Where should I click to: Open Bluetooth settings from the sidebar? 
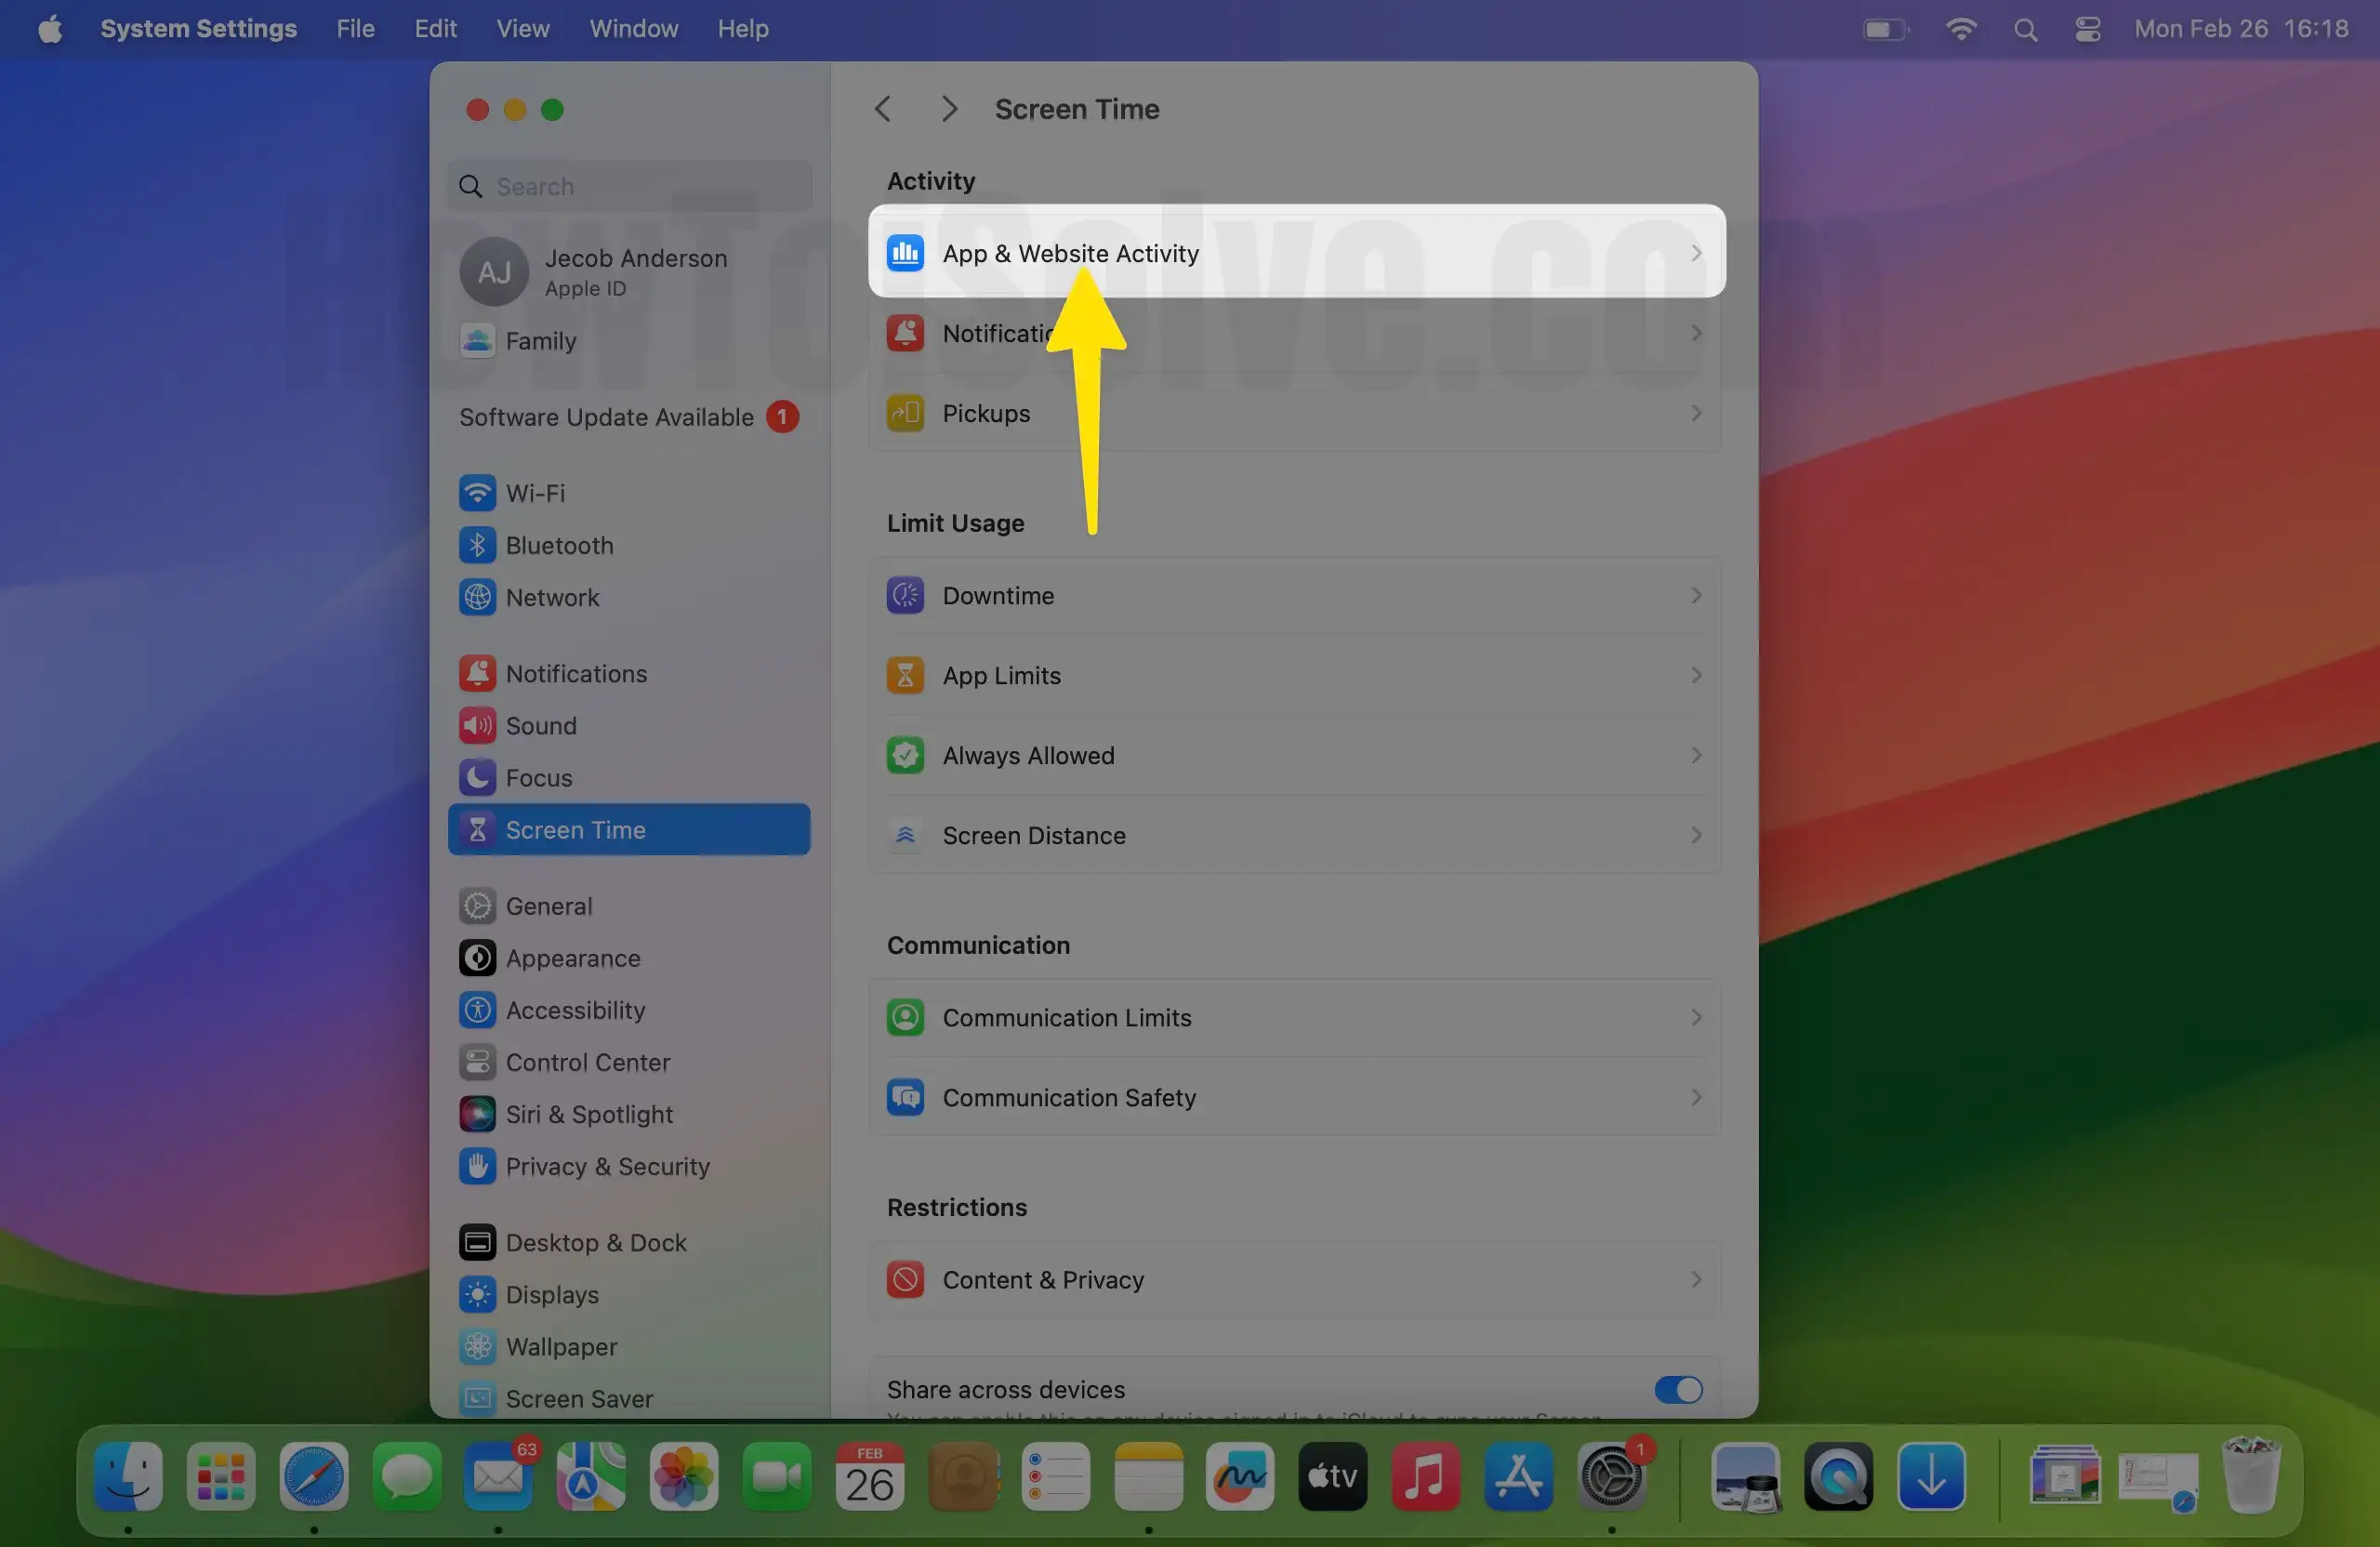(x=557, y=545)
